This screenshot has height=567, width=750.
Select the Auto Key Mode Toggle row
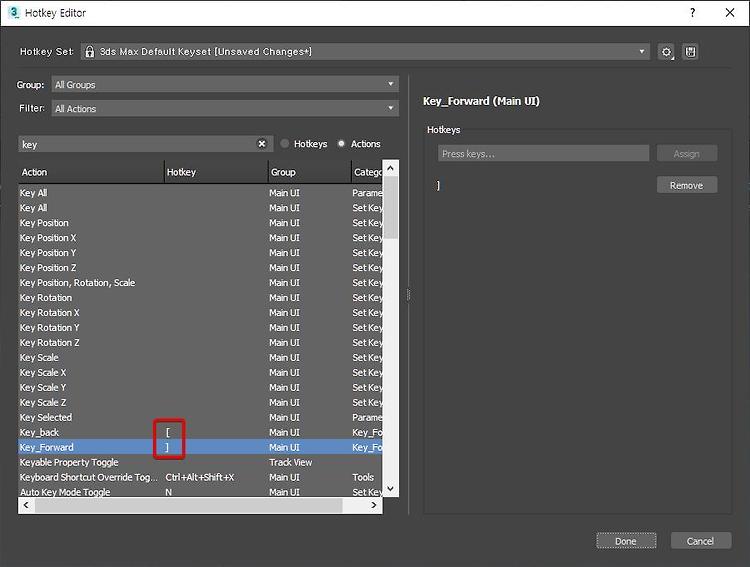[x=200, y=491]
